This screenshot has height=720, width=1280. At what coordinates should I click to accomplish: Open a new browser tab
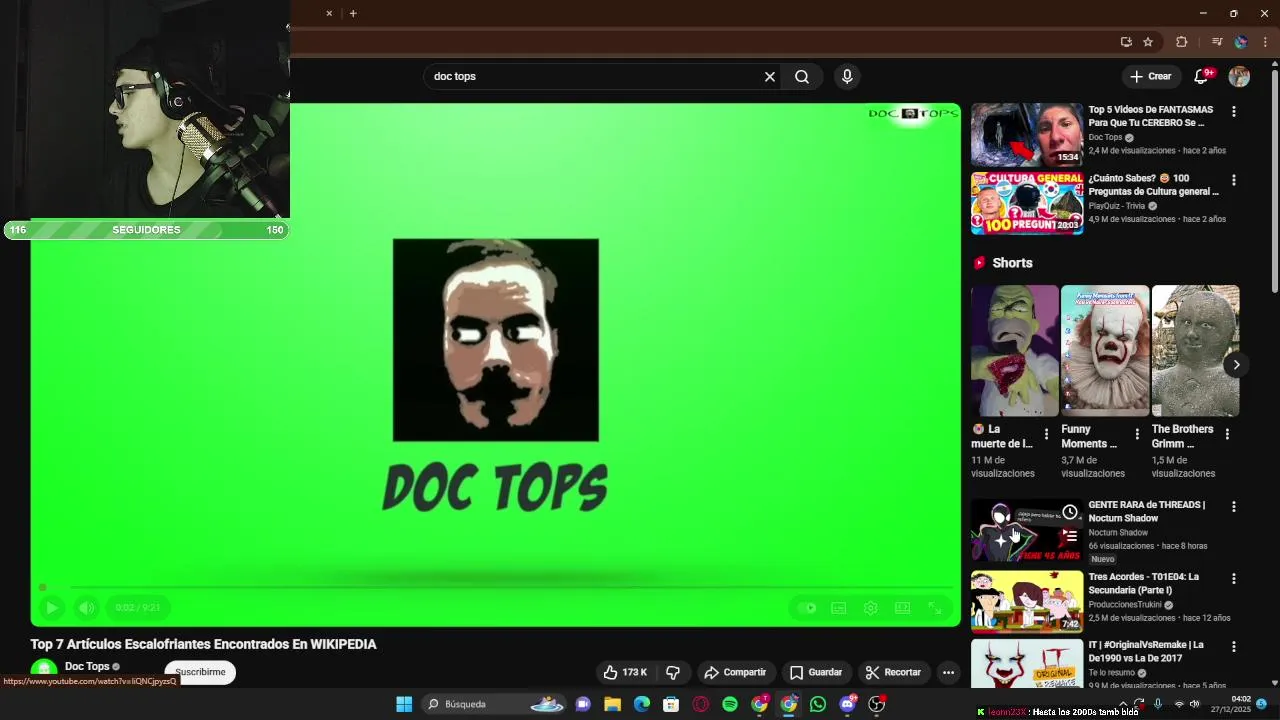coord(353,13)
